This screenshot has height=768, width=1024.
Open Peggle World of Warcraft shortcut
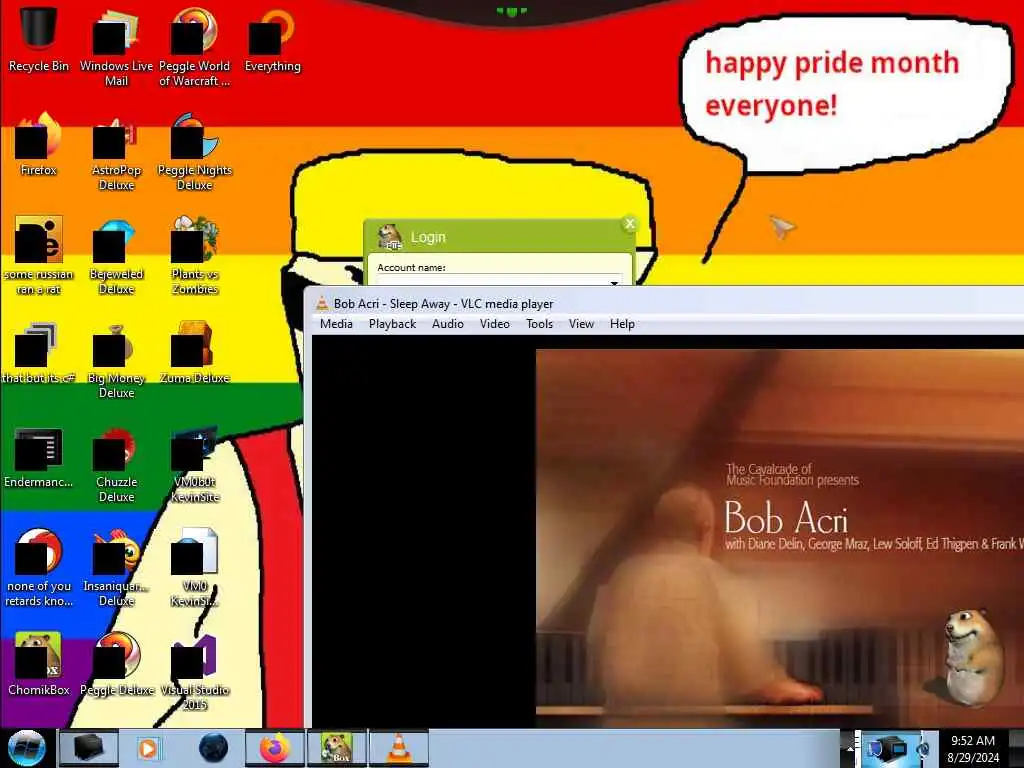(194, 46)
